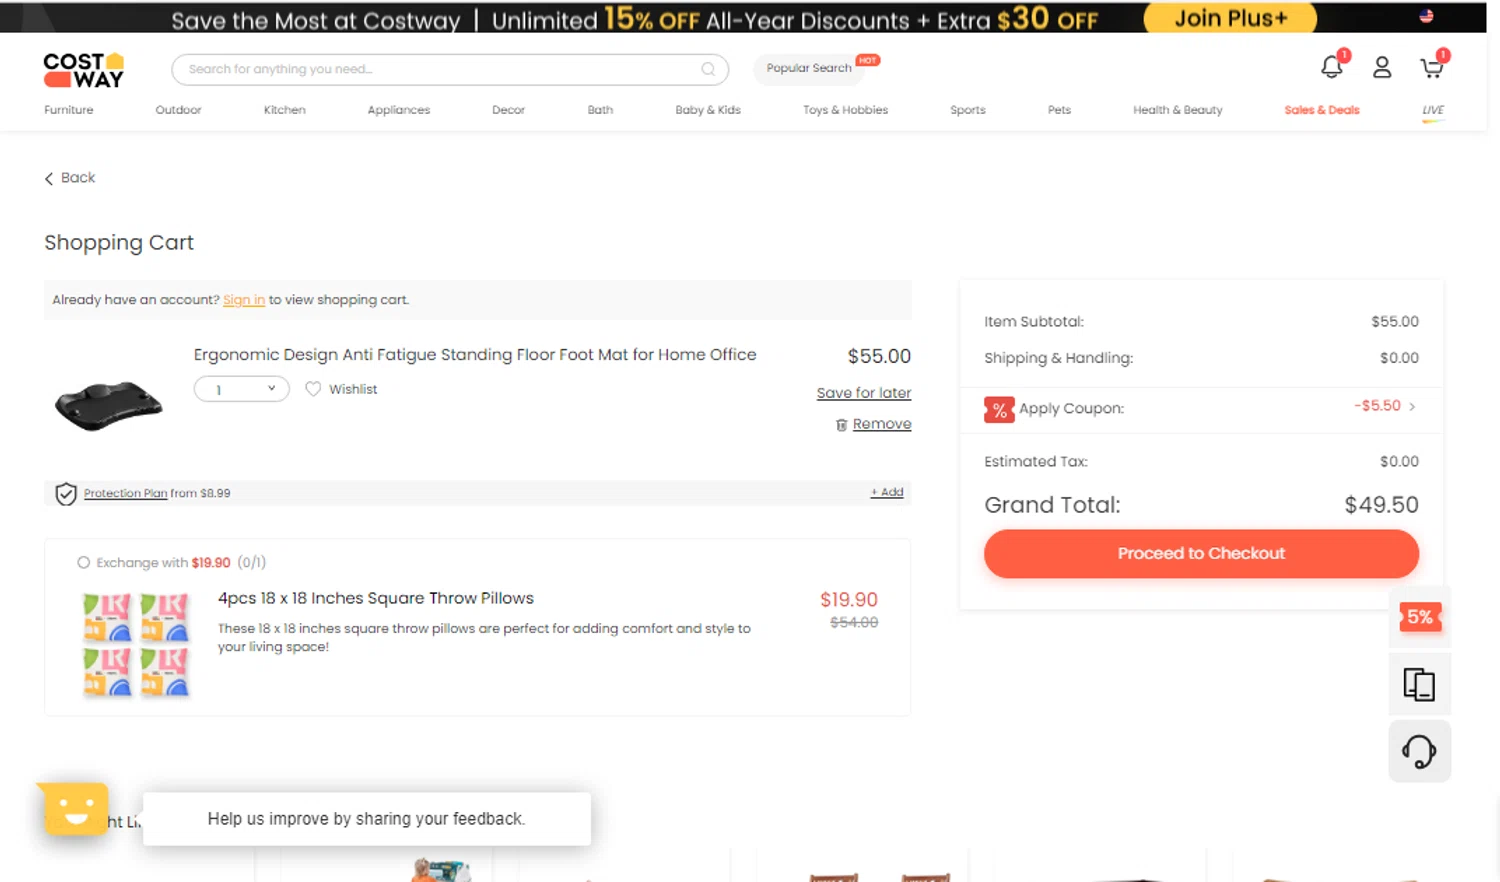Click the feedback message popup
Viewport: 1500px width, 882px height.
click(x=367, y=819)
